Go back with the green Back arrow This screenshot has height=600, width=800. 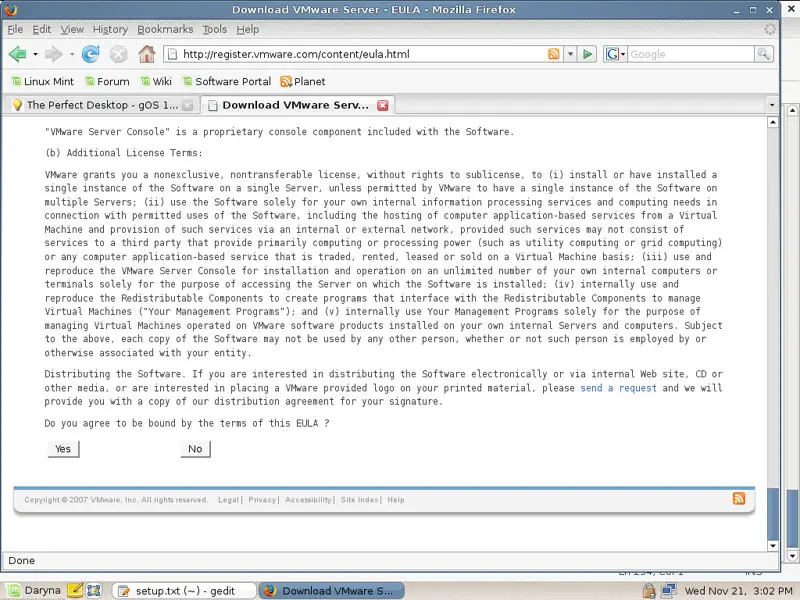tap(18, 54)
